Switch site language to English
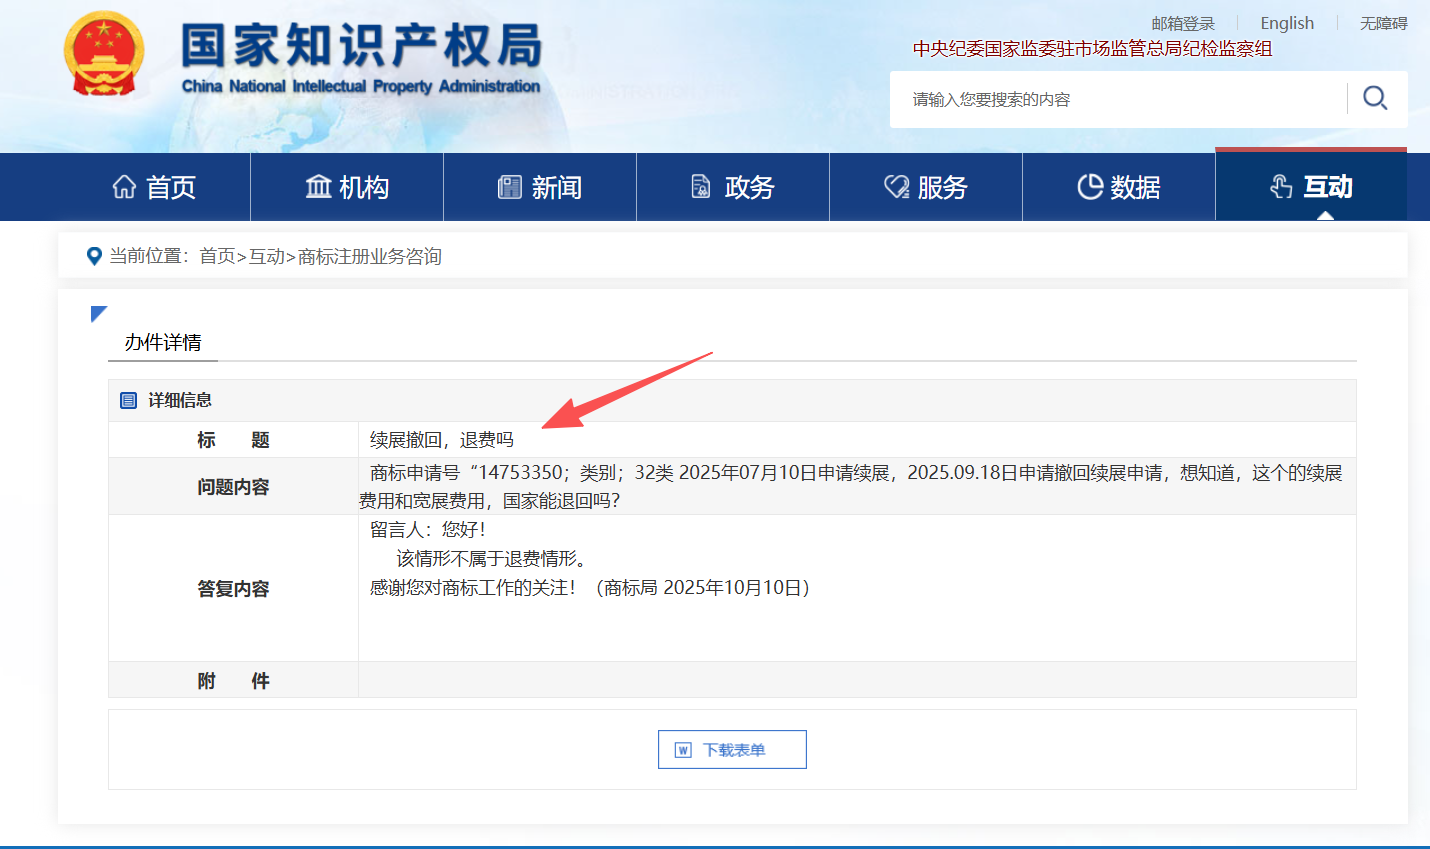This screenshot has height=849, width=1430. (x=1286, y=23)
